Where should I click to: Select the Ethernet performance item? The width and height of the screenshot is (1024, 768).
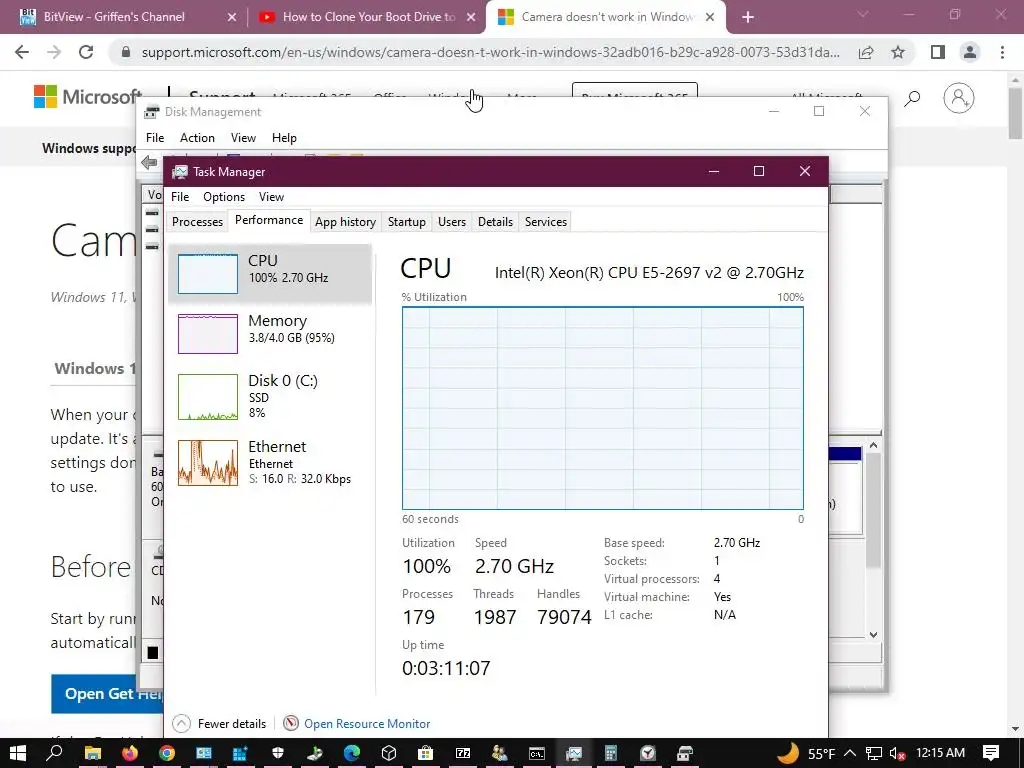(270, 462)
